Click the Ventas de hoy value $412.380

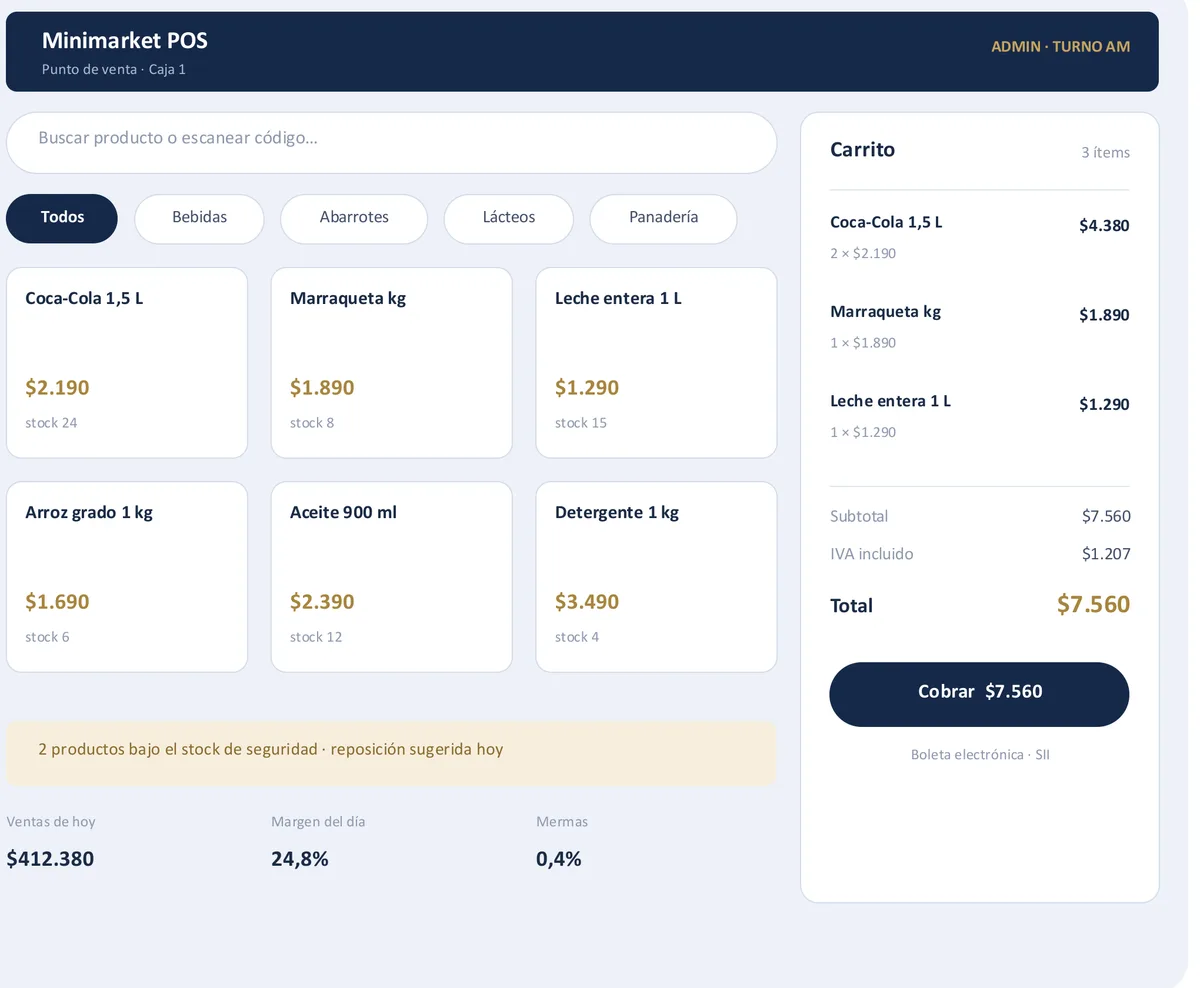(50, 859)
